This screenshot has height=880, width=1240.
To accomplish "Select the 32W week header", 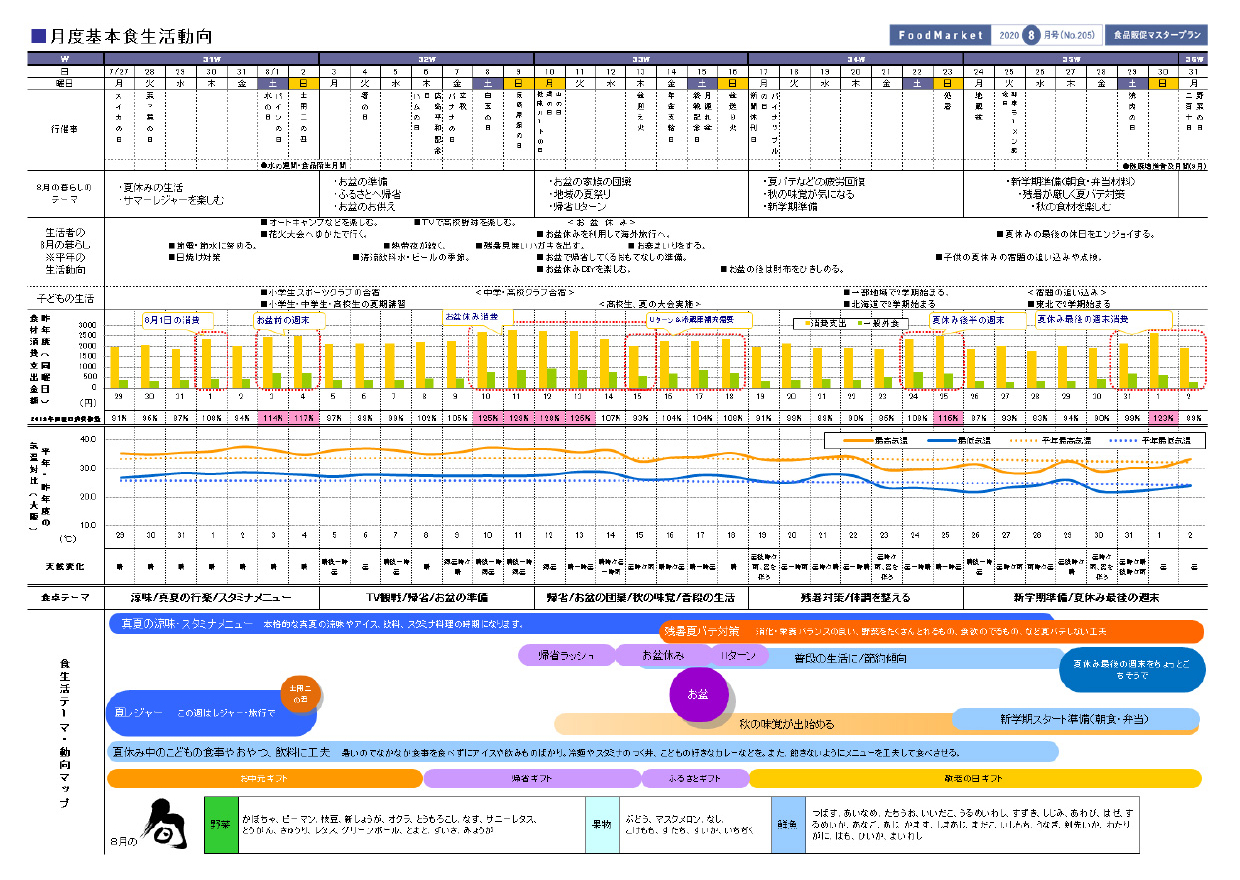I will (427, 60).
